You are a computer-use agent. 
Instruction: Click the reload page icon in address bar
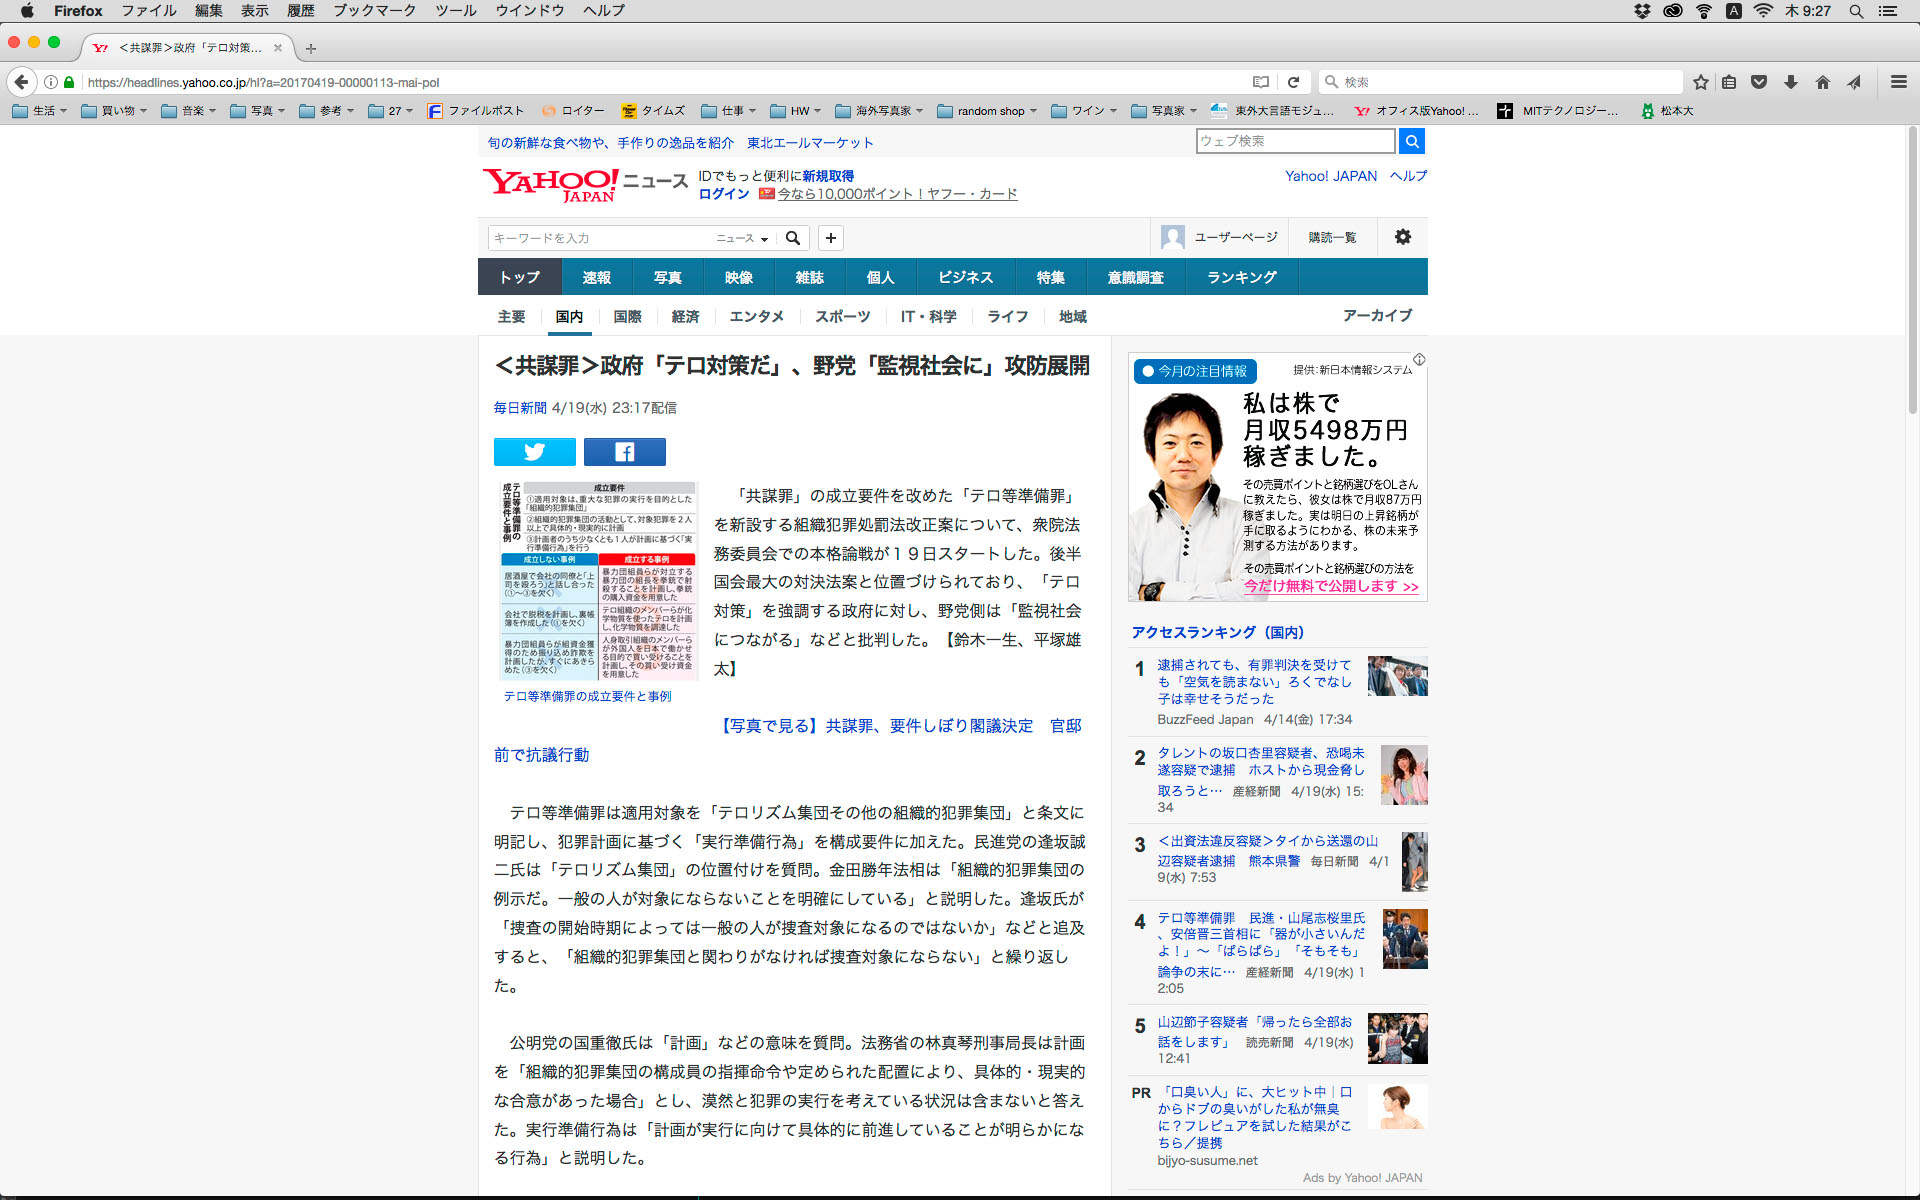click(1293, 82)
